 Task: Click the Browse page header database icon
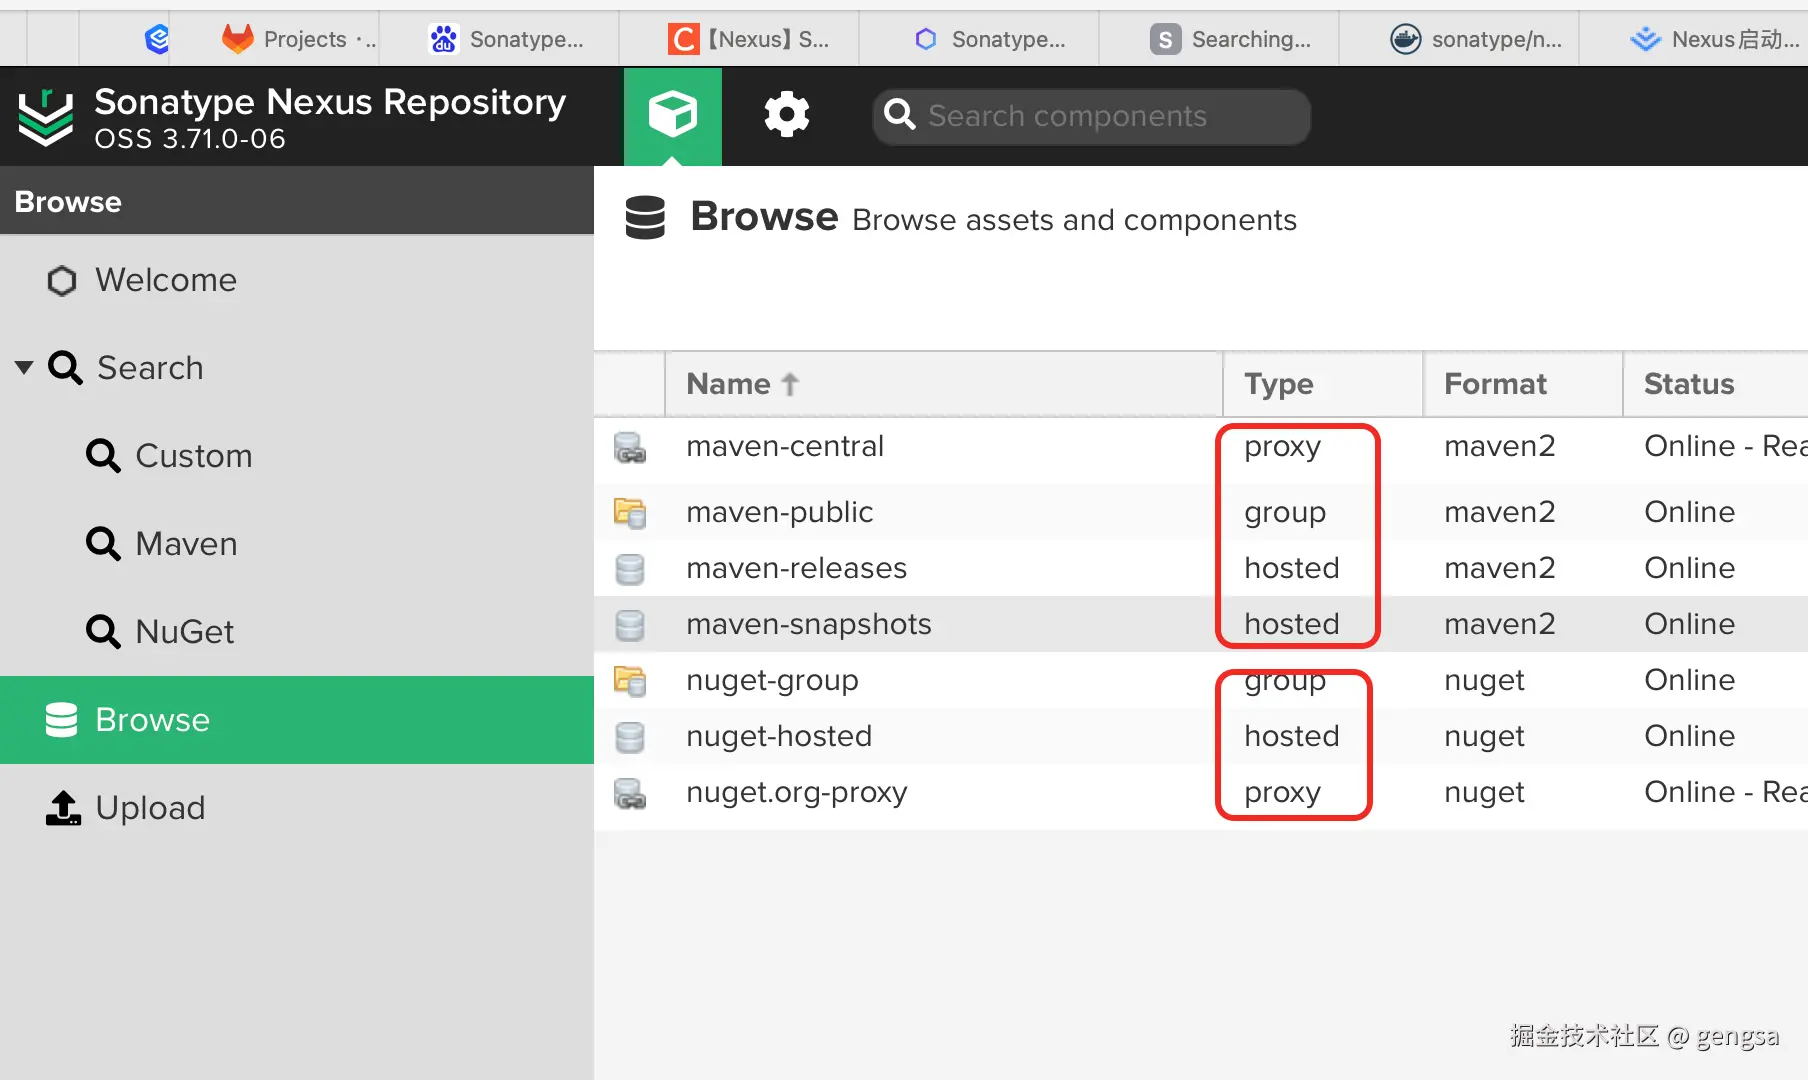point(645,217)
